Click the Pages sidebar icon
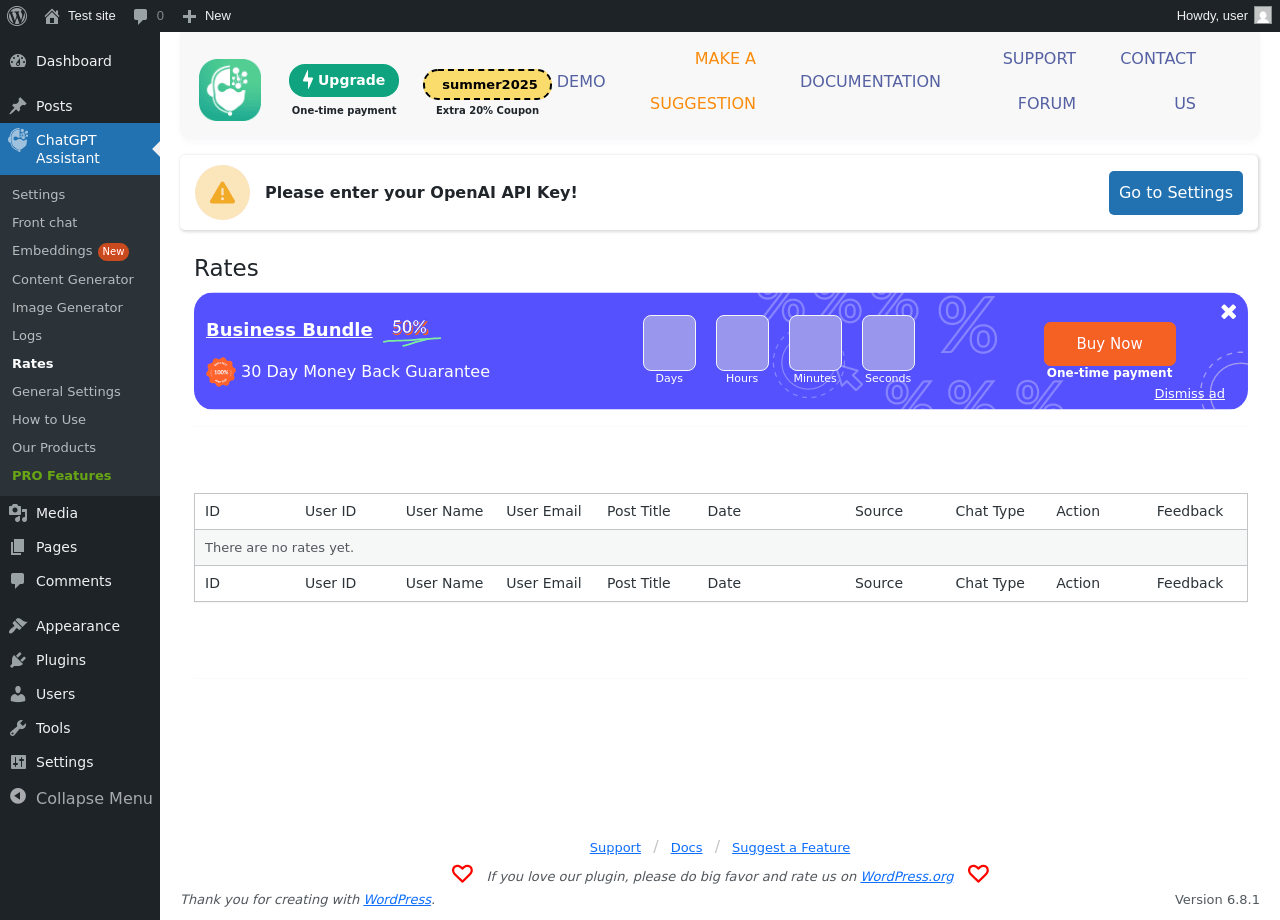The image size is (1280, 920). 18,547
